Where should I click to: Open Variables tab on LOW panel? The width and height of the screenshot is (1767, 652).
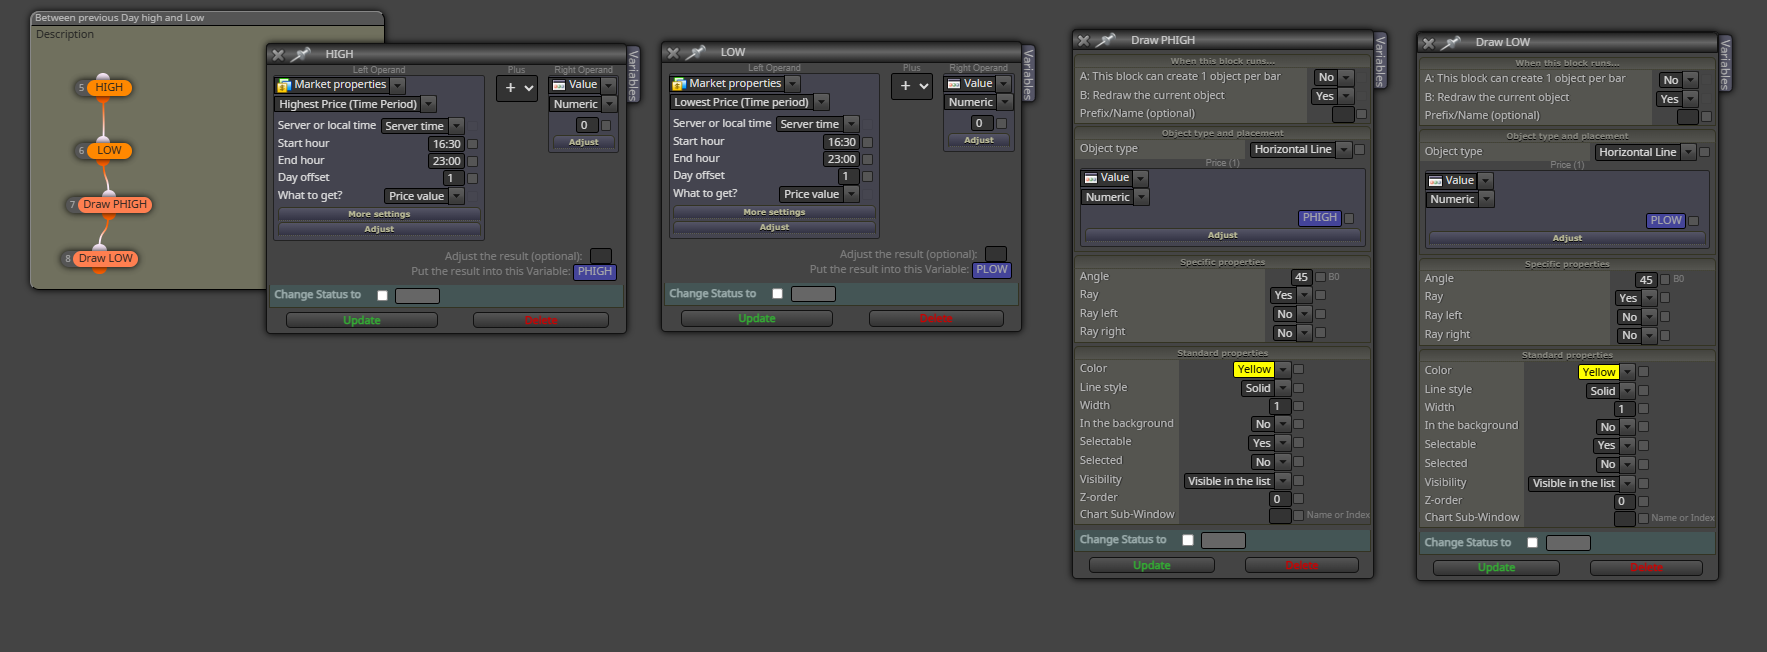click(1028, 73)
